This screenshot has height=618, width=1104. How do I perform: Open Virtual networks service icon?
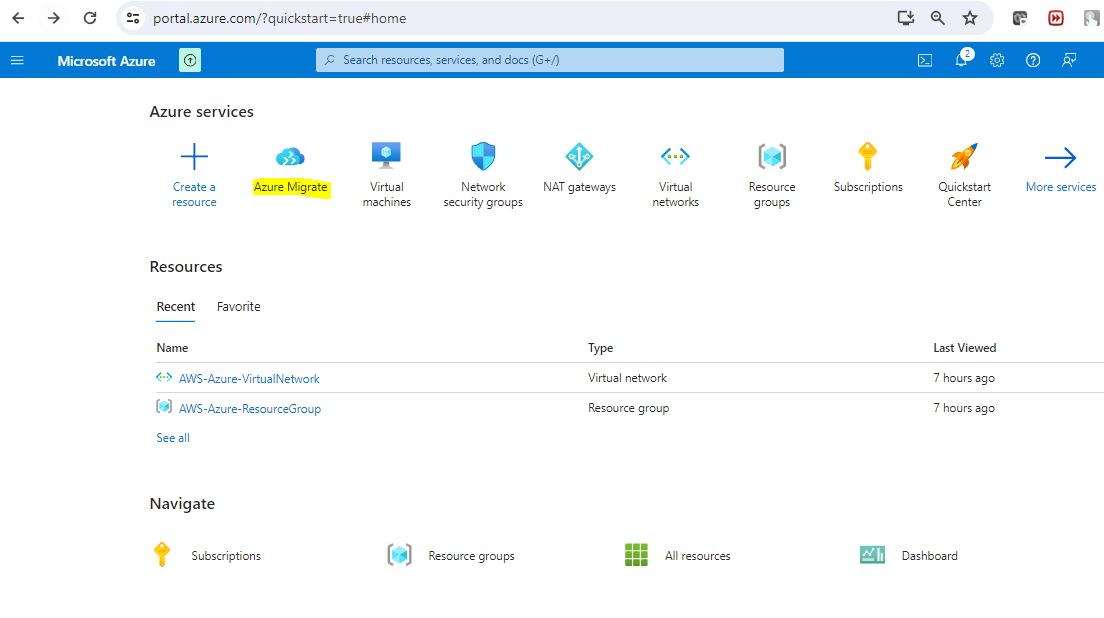coord(675,157)
